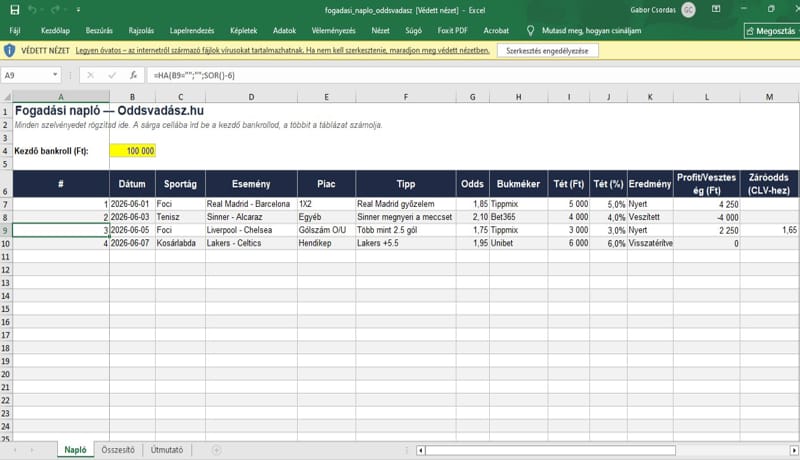Open the Rajzolás ribbon tab
800x460 pixels.
coord(141,31)
